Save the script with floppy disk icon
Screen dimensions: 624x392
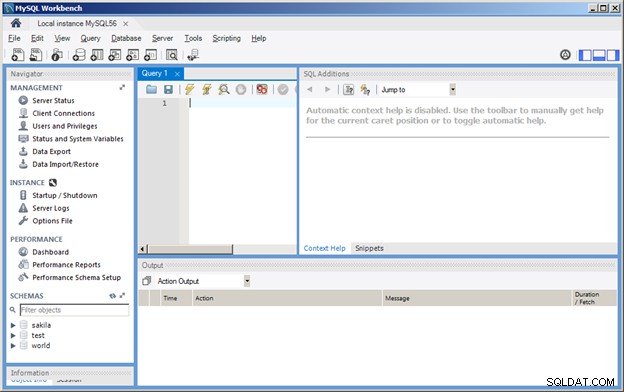(x=168, y=90)
